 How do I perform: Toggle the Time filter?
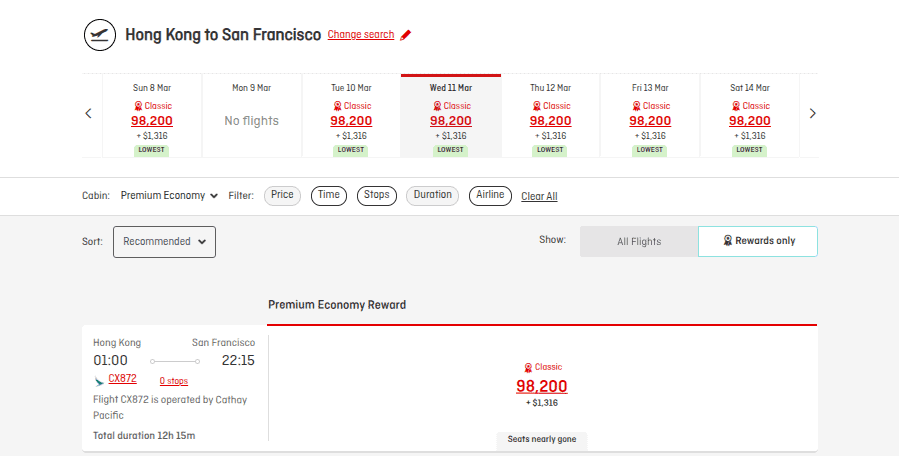tap(329, 196)
